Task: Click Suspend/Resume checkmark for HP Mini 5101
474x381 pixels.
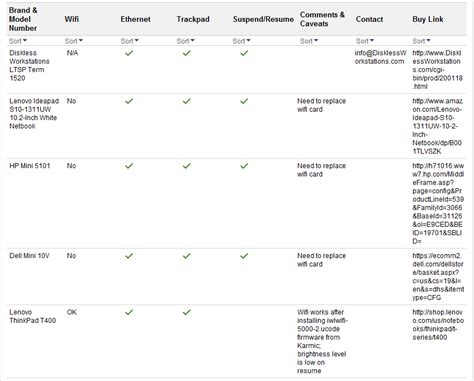Action: [x=244, y=166]
